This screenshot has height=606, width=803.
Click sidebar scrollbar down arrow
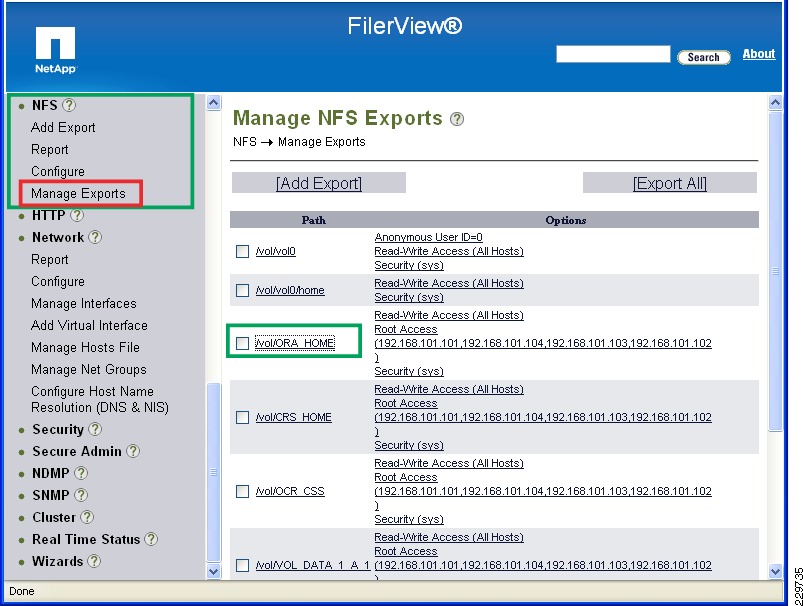coord(214,571)
